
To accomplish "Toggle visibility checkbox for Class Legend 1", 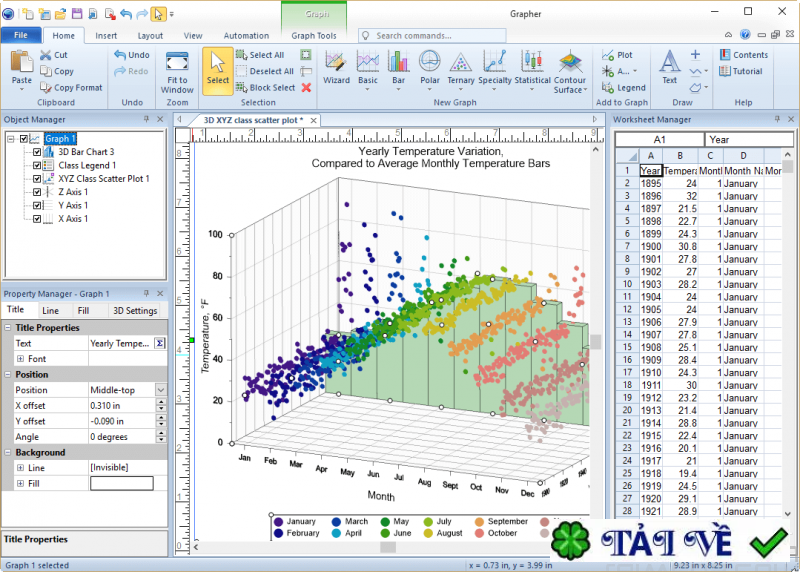I will (37, 165).
